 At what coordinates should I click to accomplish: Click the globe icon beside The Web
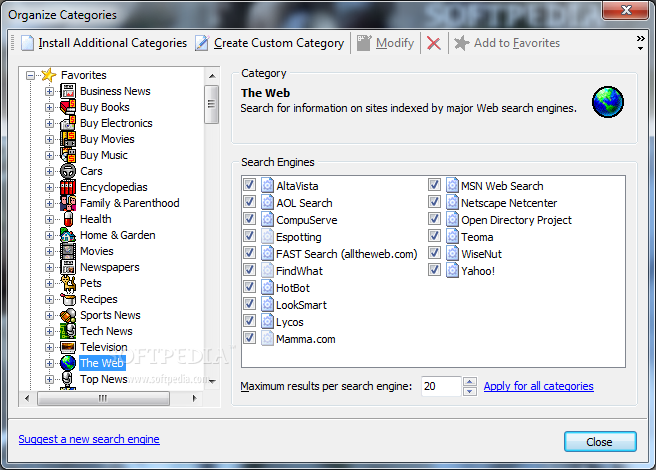(68, 363)
